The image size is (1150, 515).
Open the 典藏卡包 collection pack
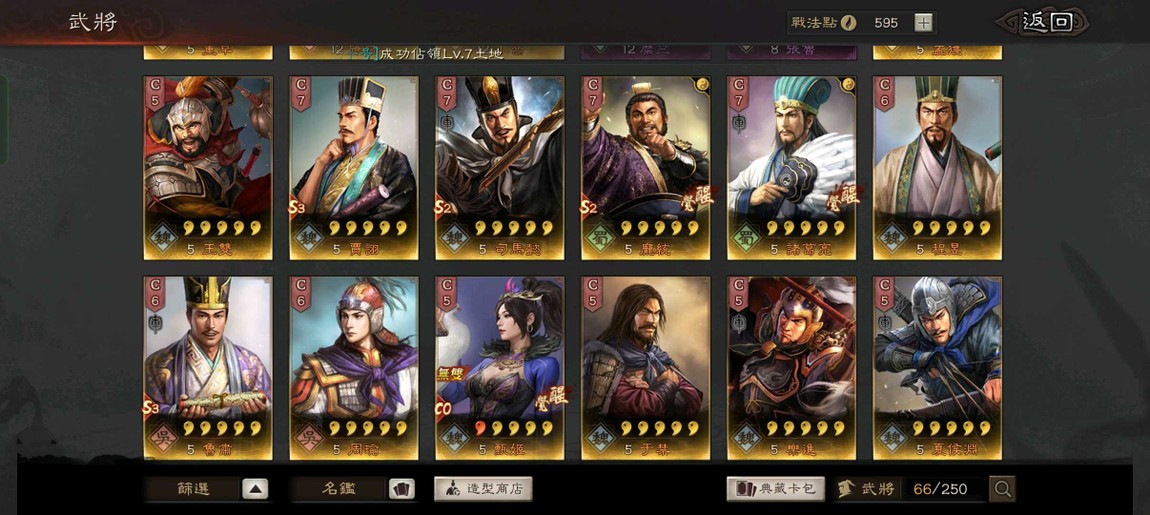point(775,489)
